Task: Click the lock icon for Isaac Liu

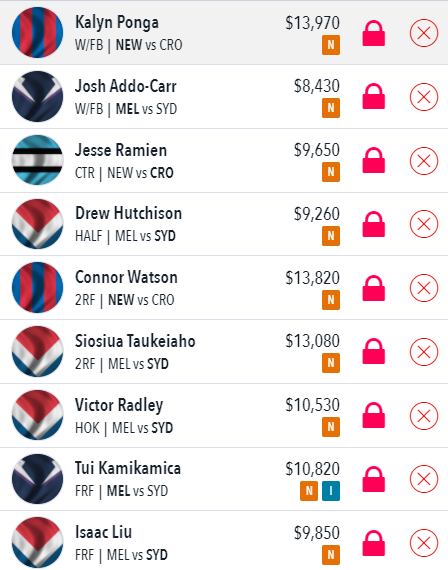Action: [373, 543]
